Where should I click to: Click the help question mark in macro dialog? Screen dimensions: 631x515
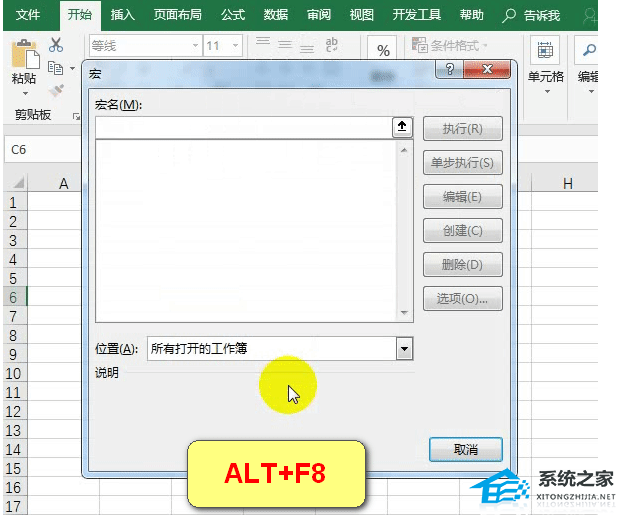(450, 70)
